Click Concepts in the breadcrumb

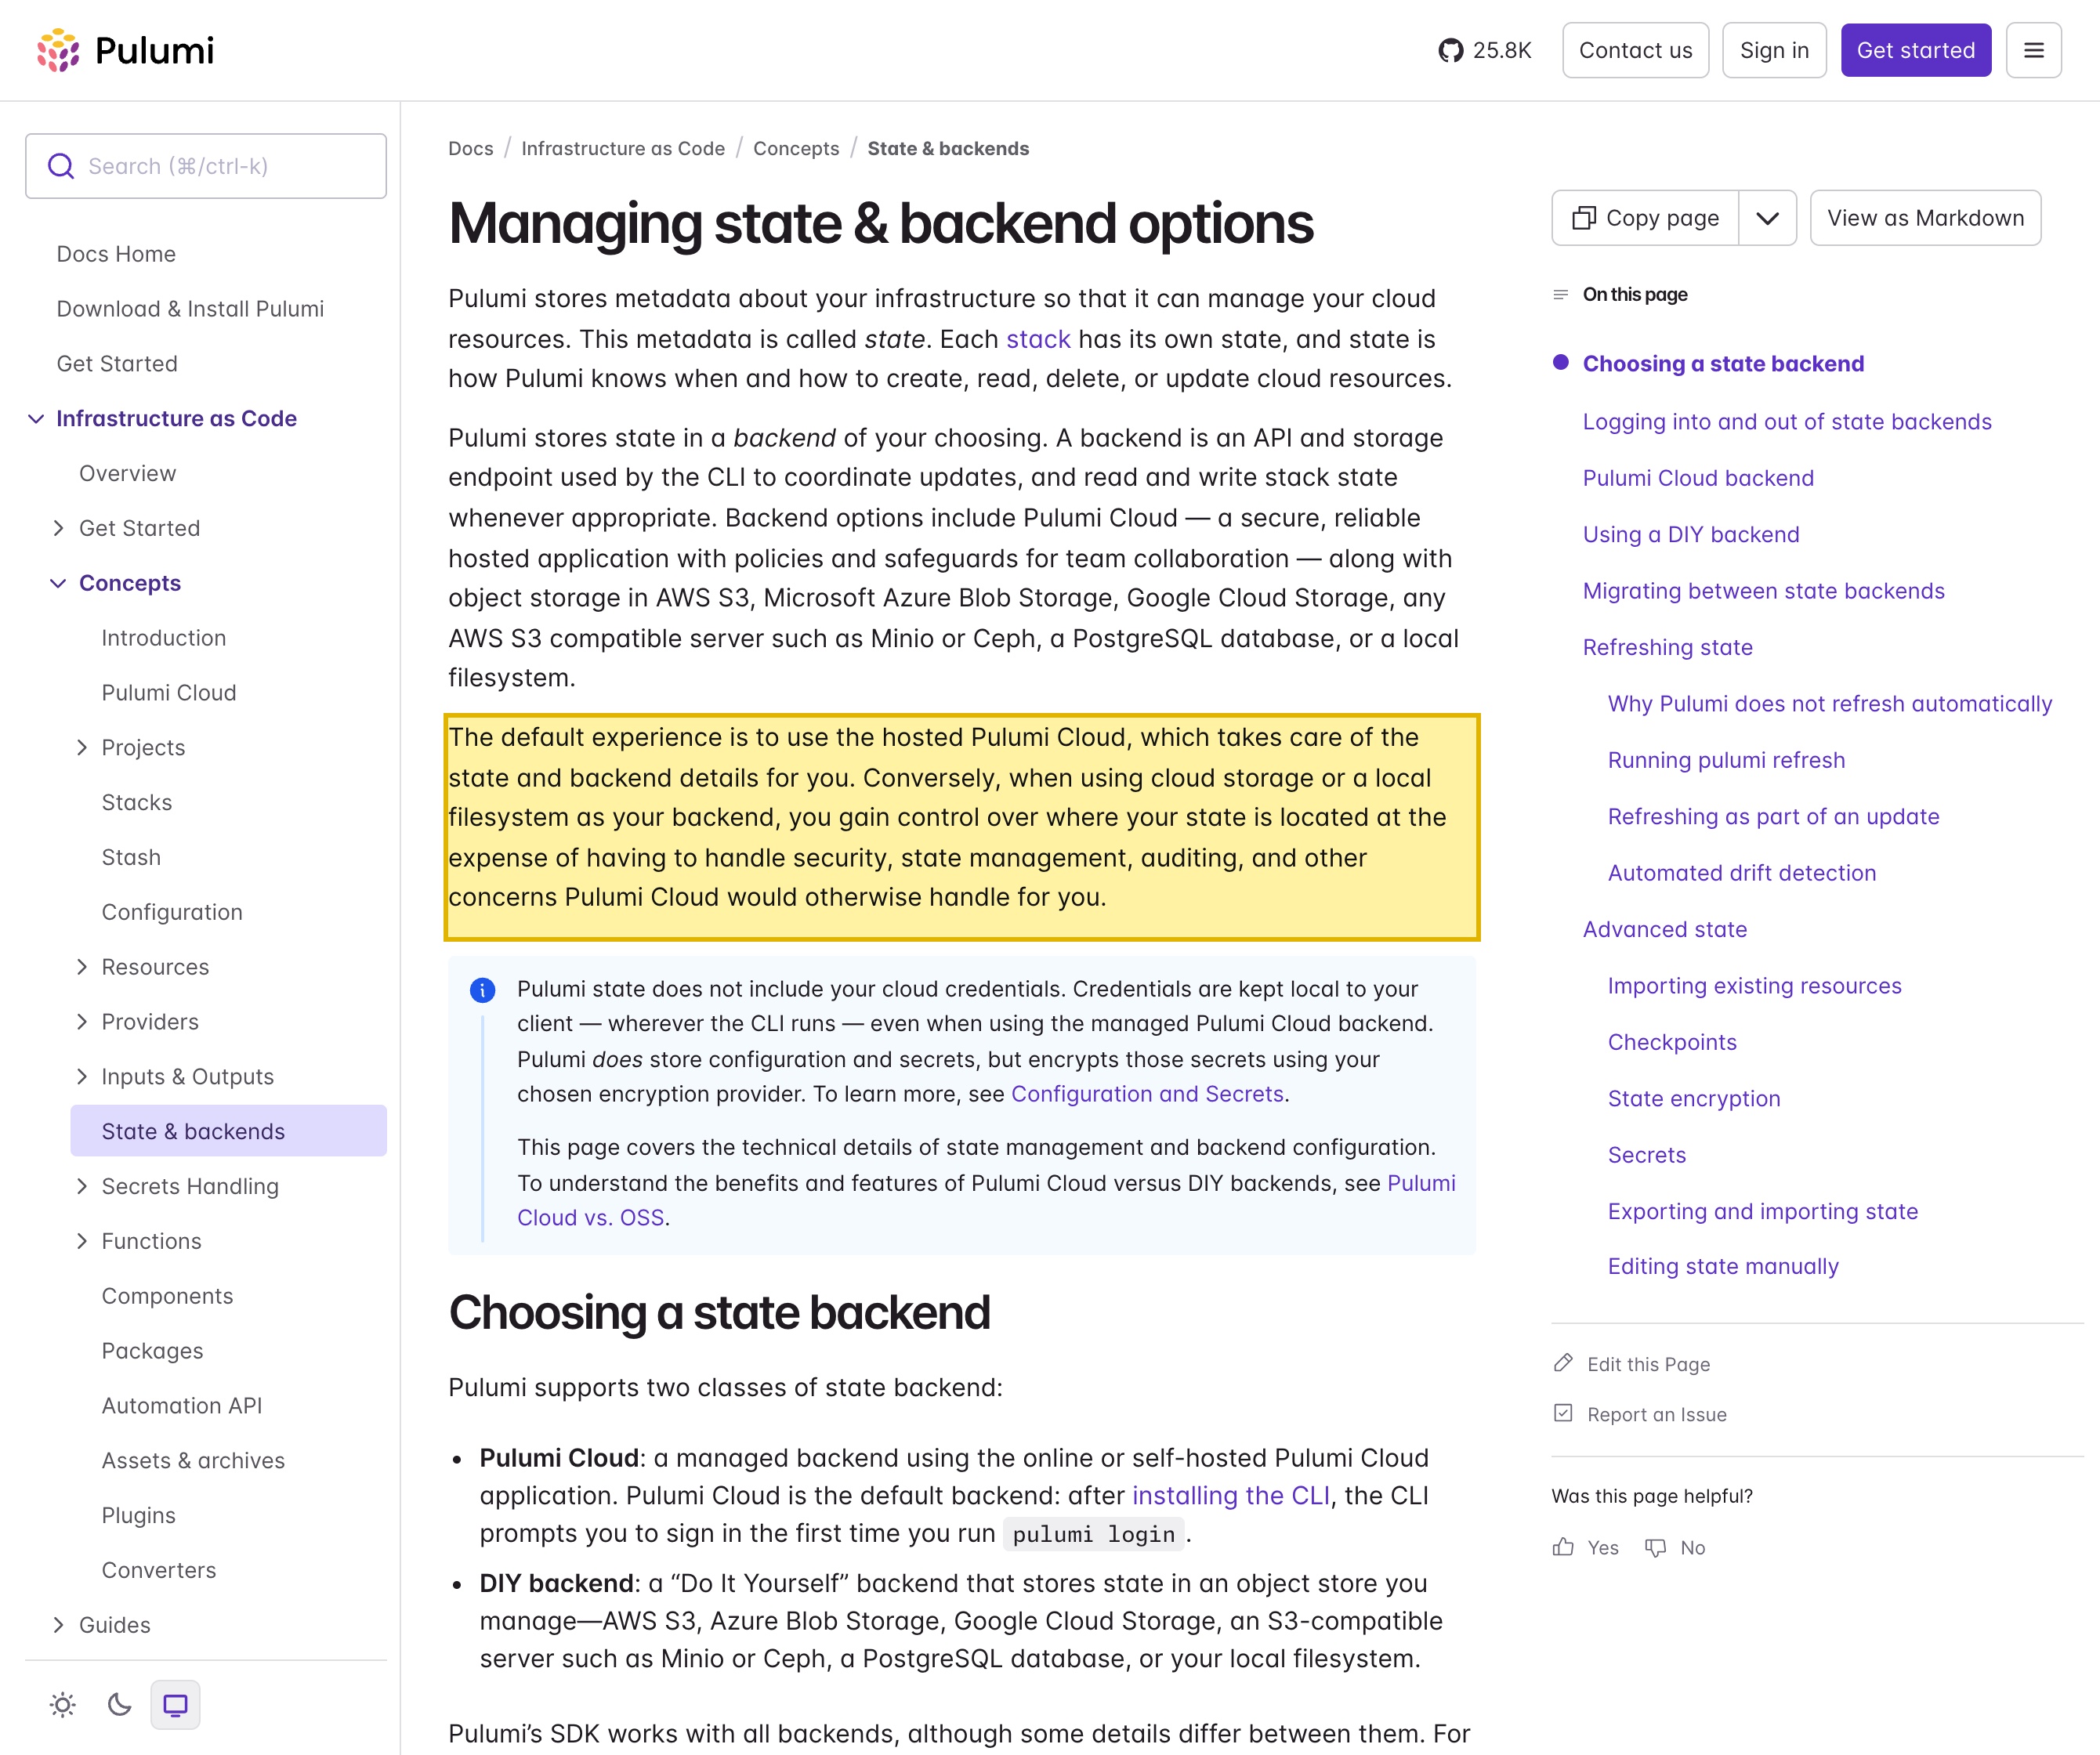coord(796,148)
